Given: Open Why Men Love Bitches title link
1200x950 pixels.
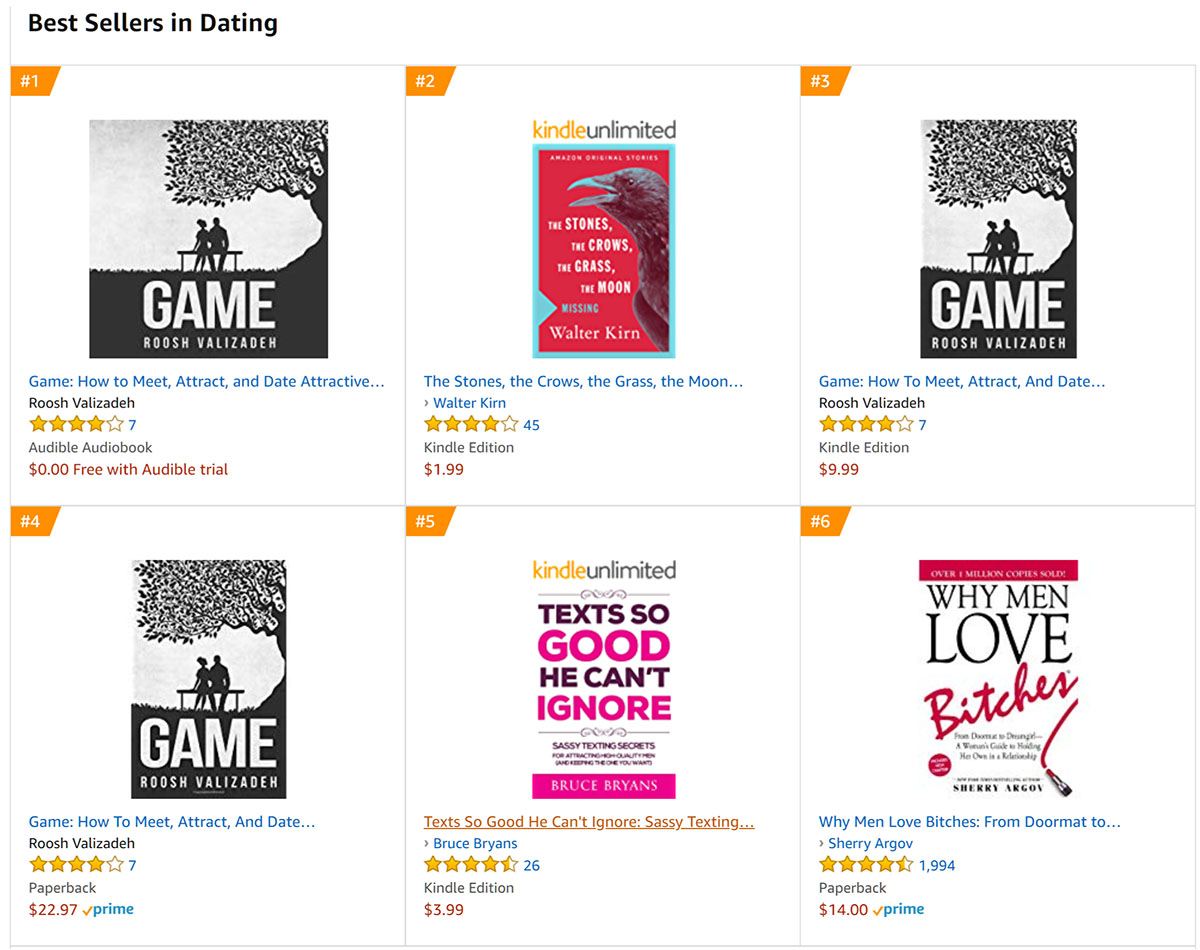Looking at the screenshot, I should coord(969,821).
